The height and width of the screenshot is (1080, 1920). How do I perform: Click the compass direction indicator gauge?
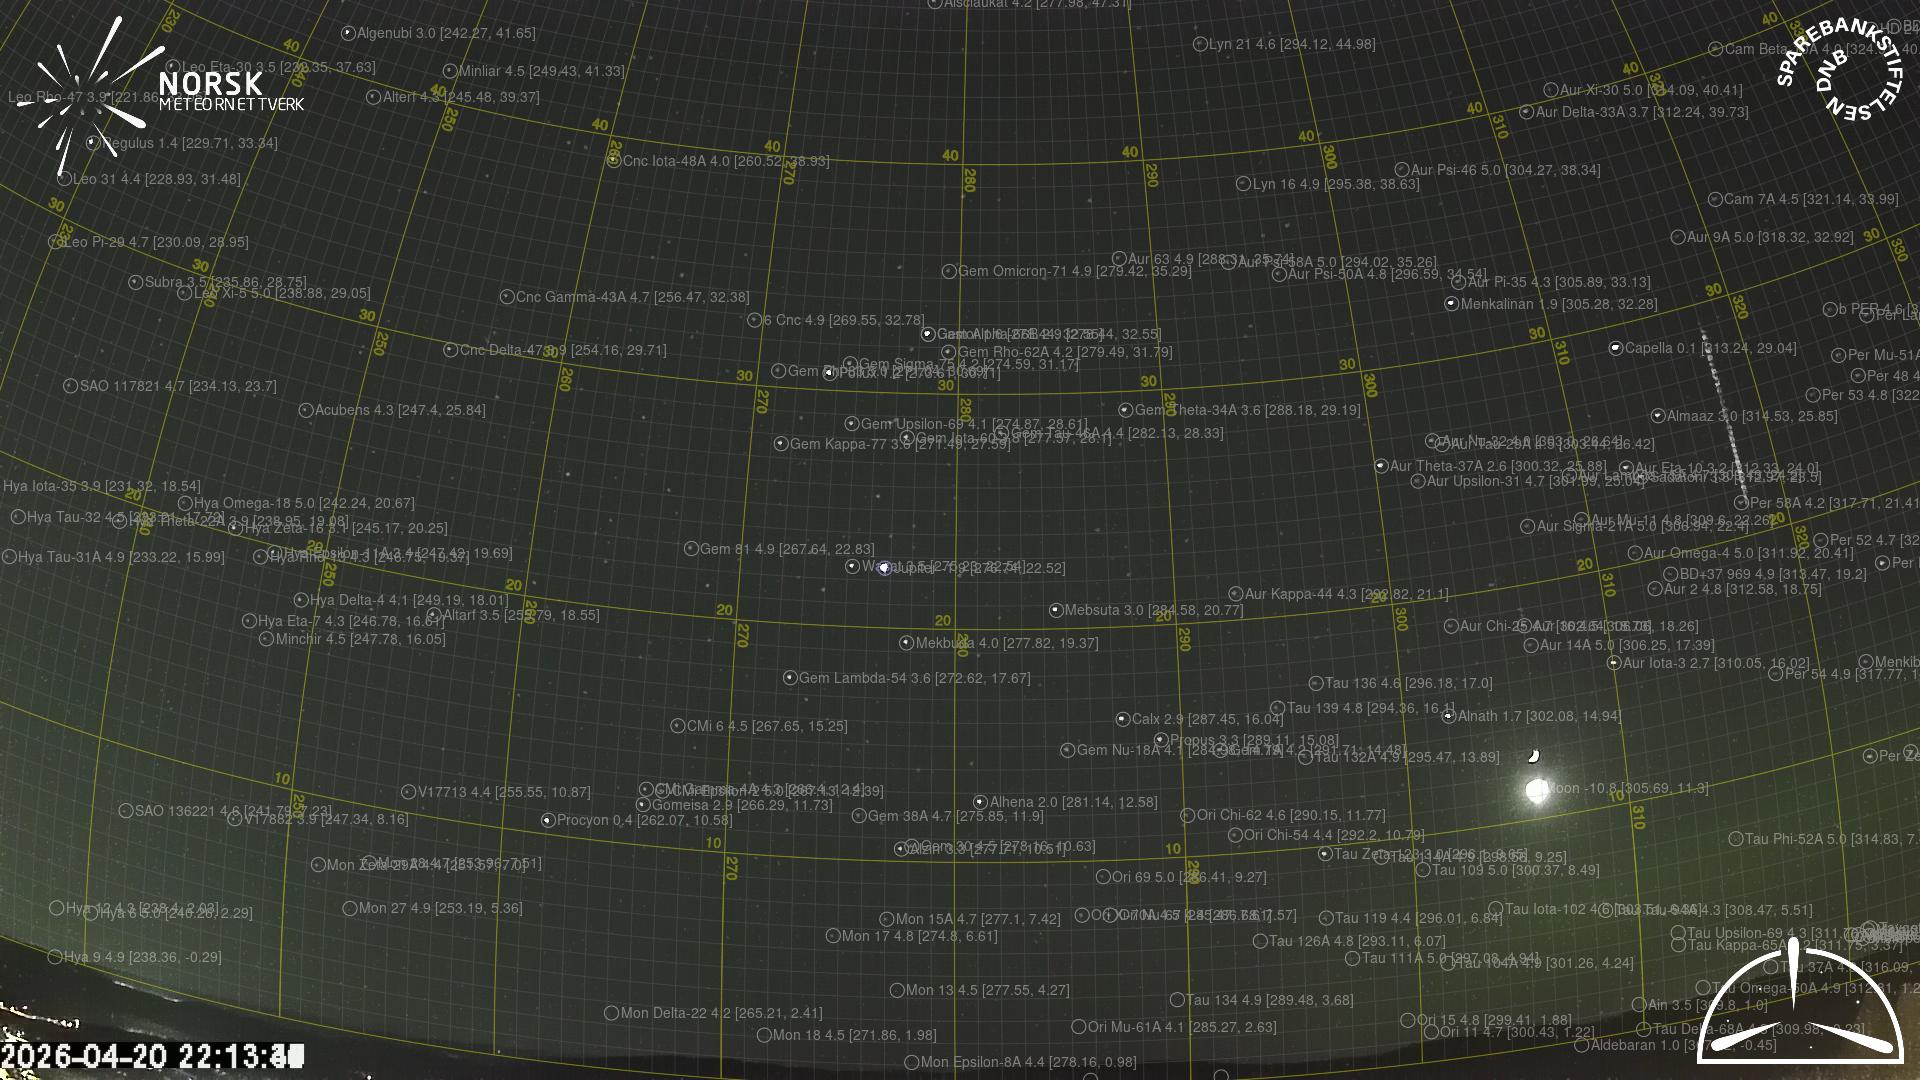coord(1800,1010)
